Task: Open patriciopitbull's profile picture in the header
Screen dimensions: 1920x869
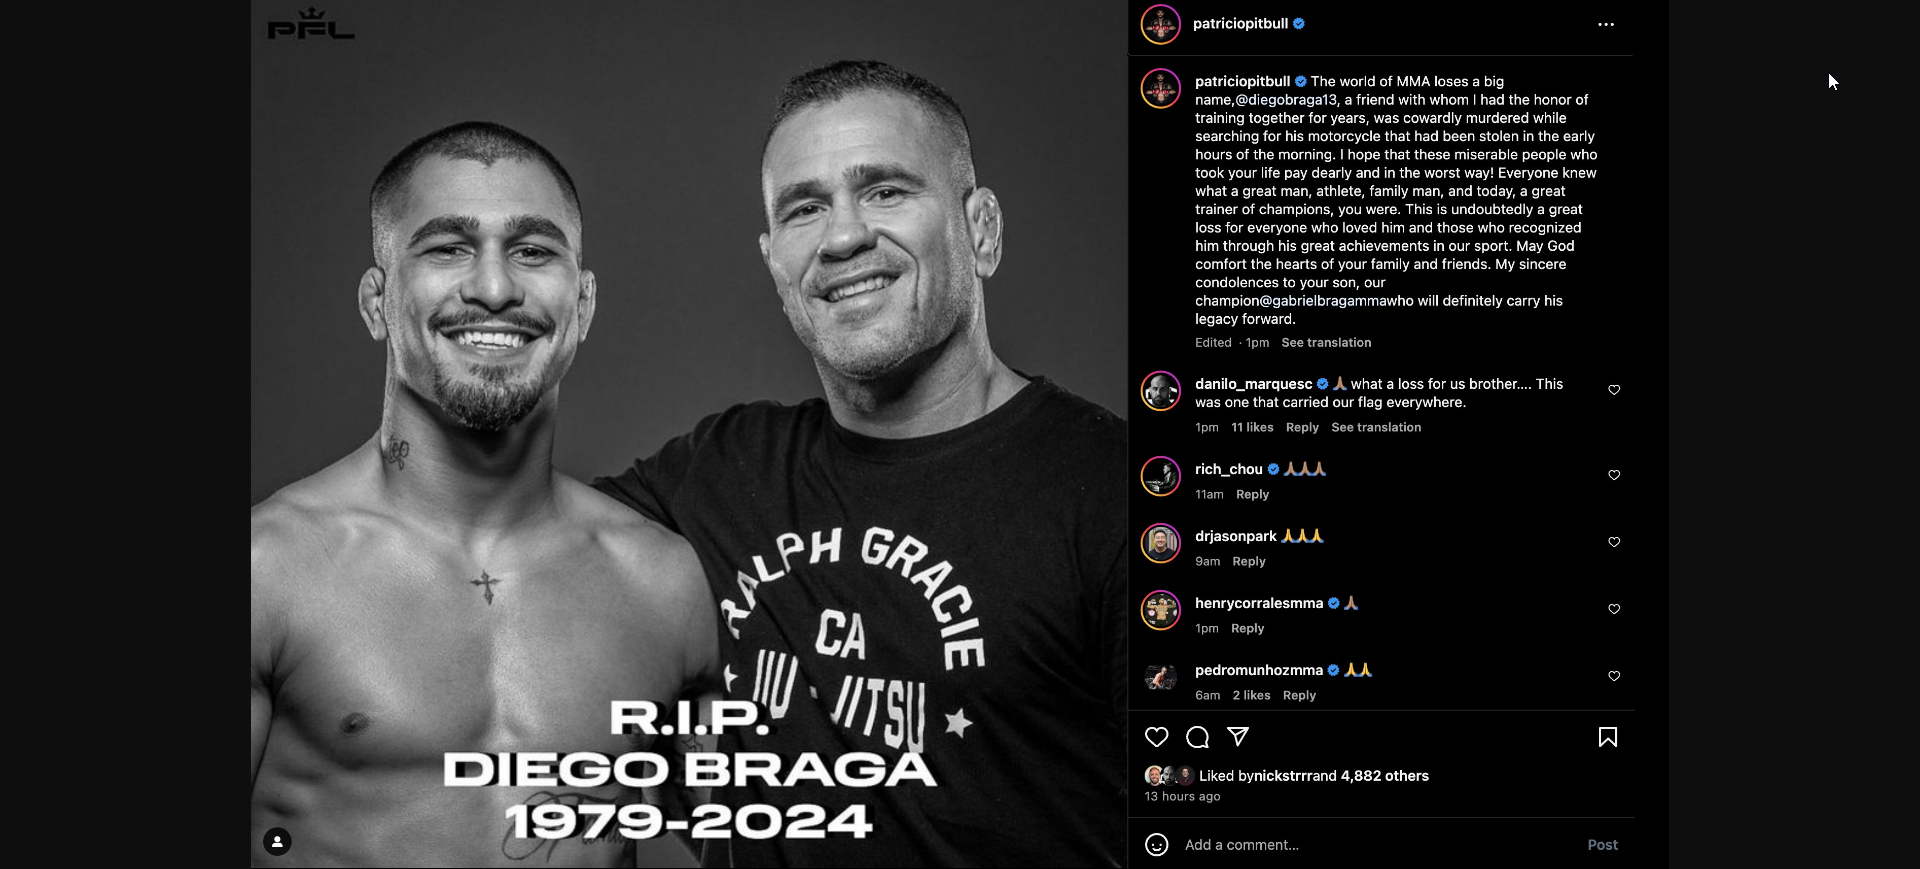Action: click(1161, 25)
